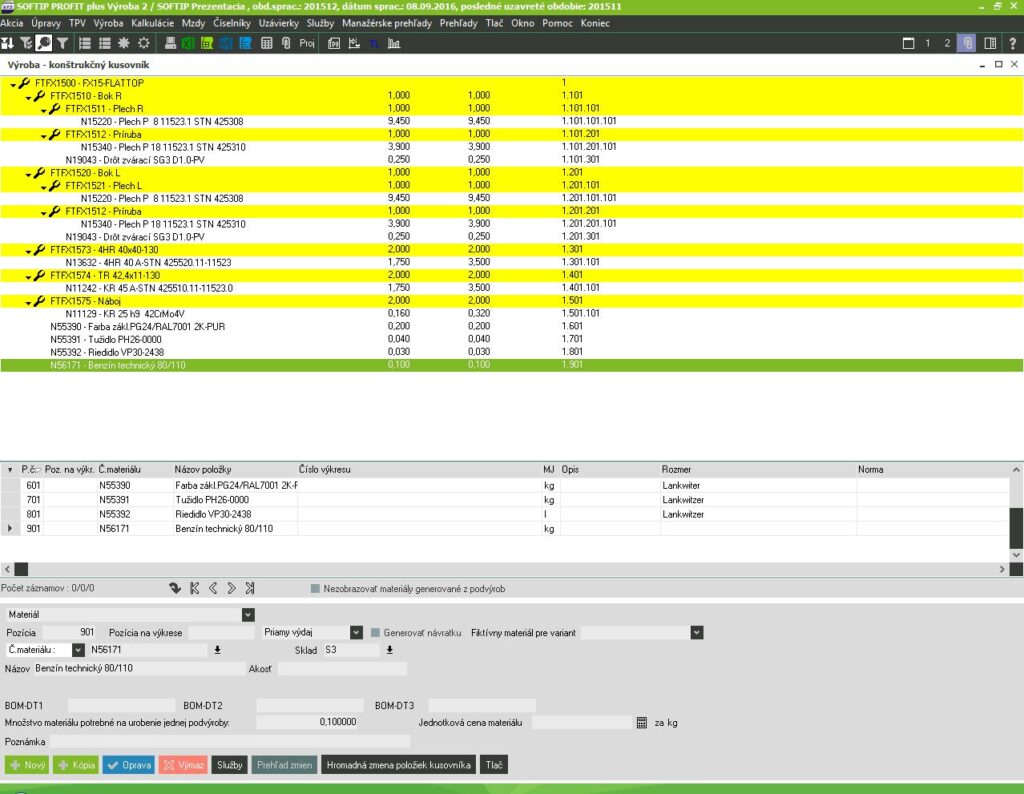Click the green Nový button
Viewport: 1024px width, 794px height.
(27, 765)
